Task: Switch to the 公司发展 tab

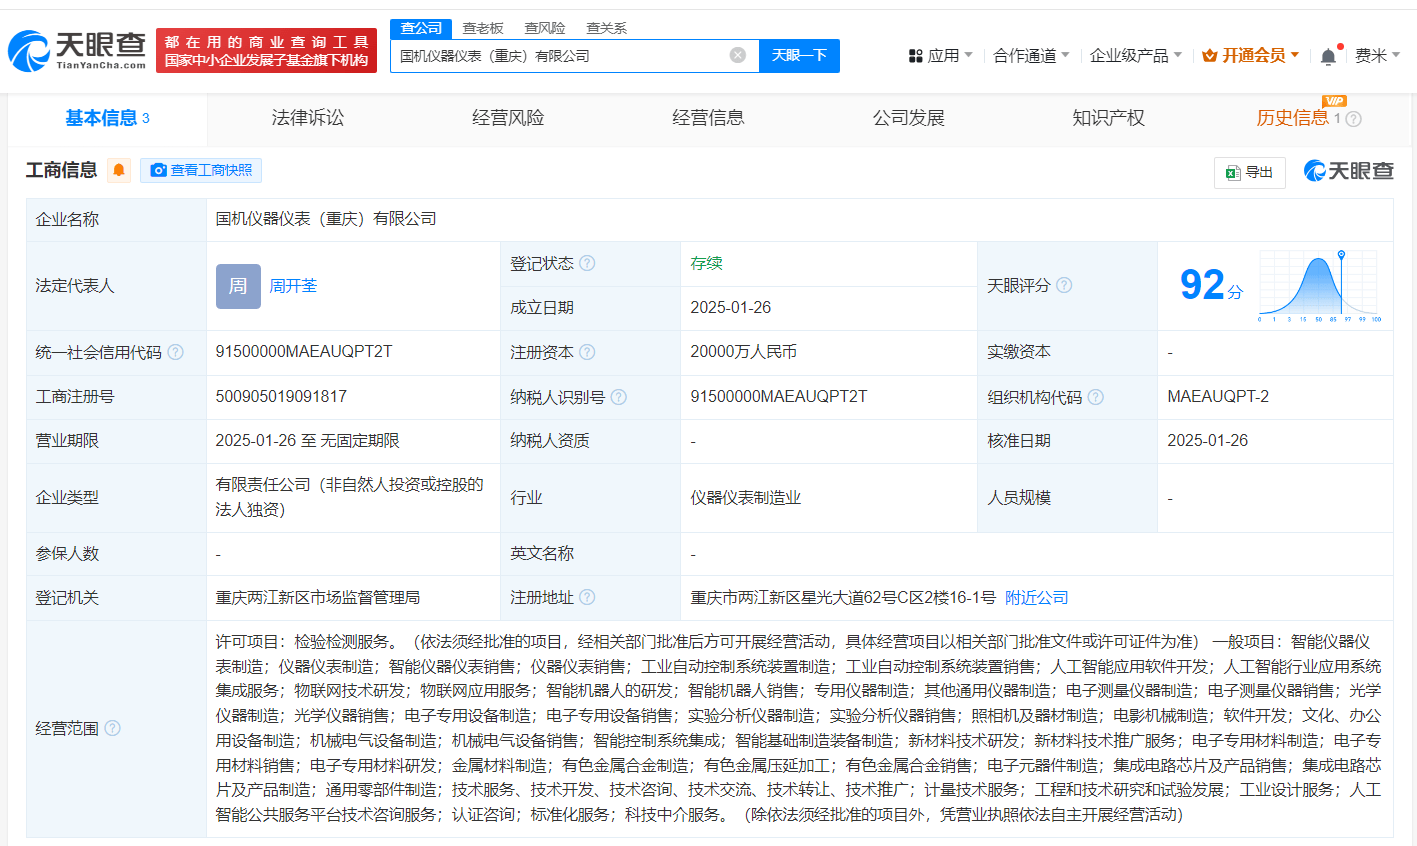Action: coord(908,118)
